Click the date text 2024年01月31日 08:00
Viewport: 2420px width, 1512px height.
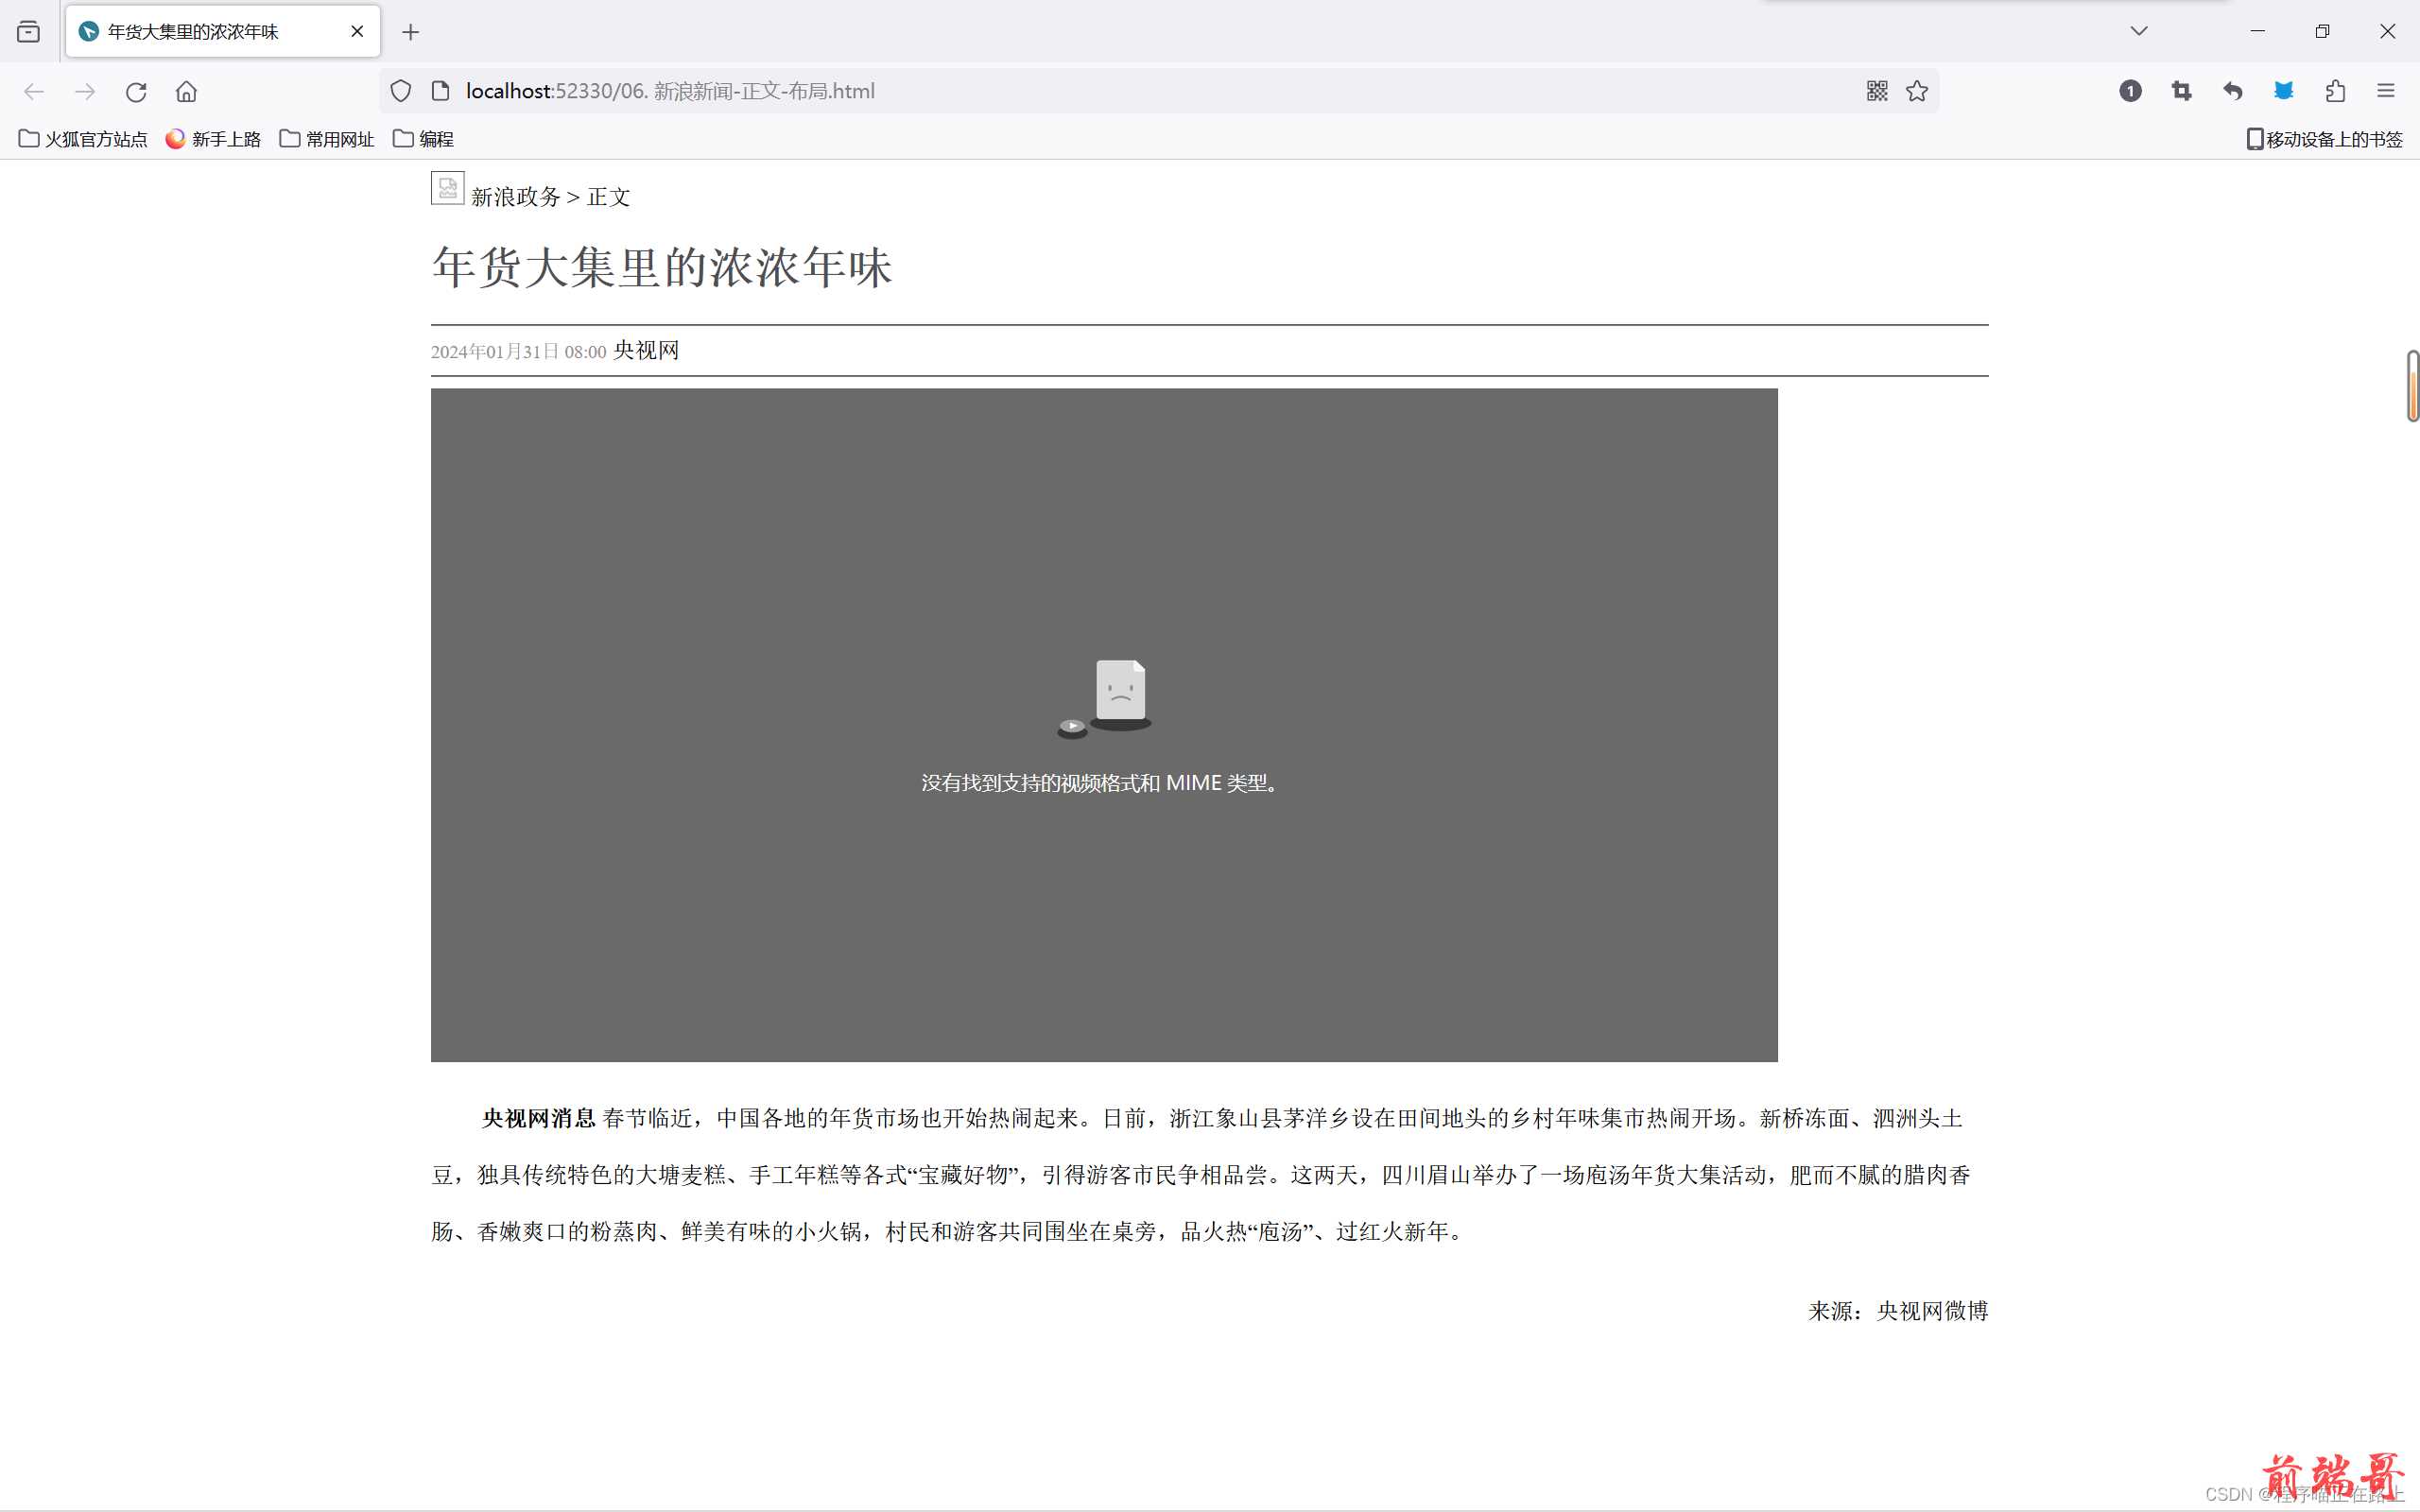click(519, 352)
